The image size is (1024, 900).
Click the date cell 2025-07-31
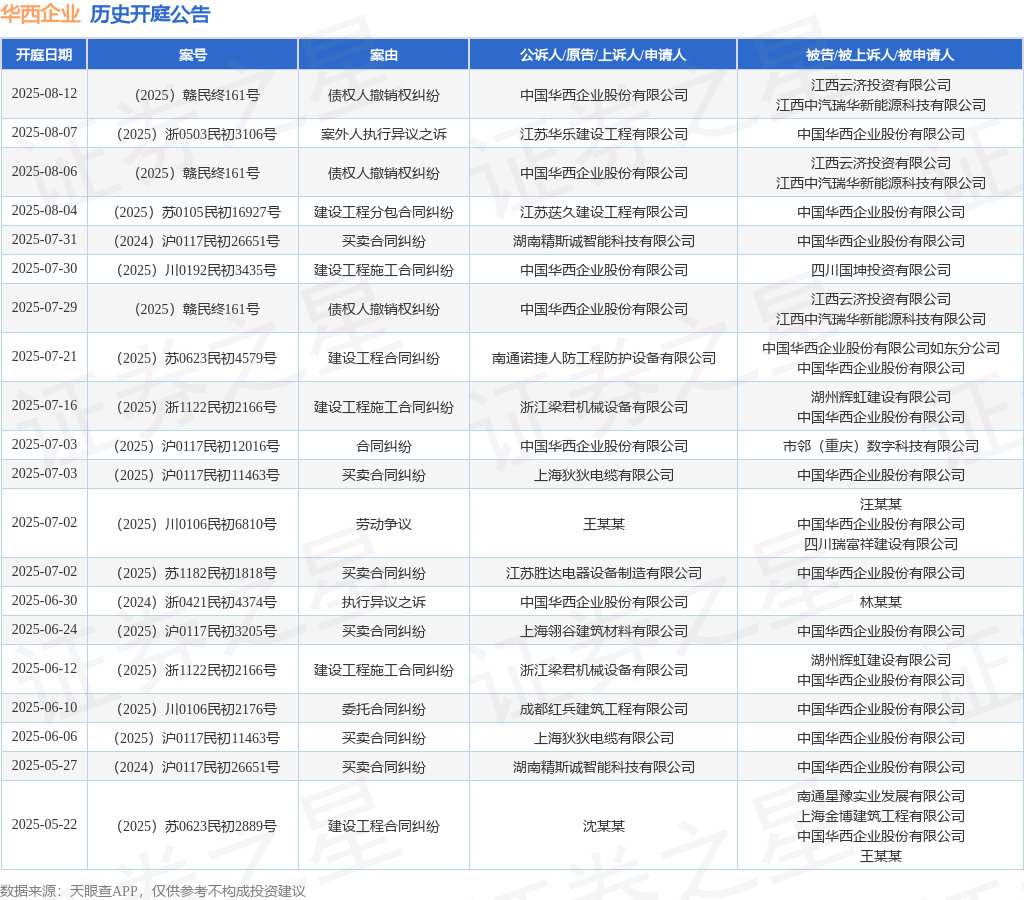tap(44, 240)
